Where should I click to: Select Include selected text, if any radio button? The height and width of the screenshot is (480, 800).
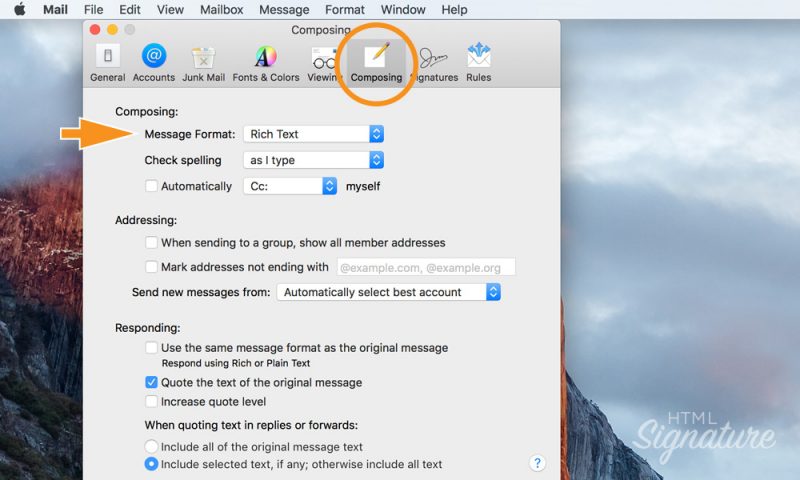click(151, 464)
